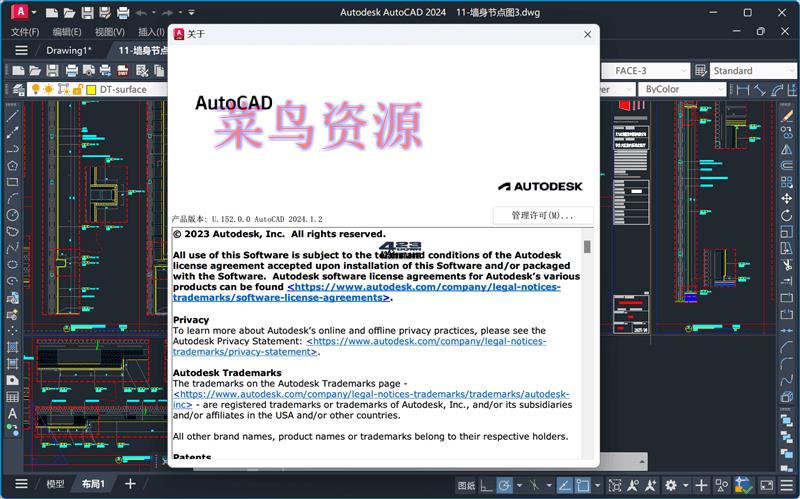Expand the Standard table style dropdown

pos(792,70)
